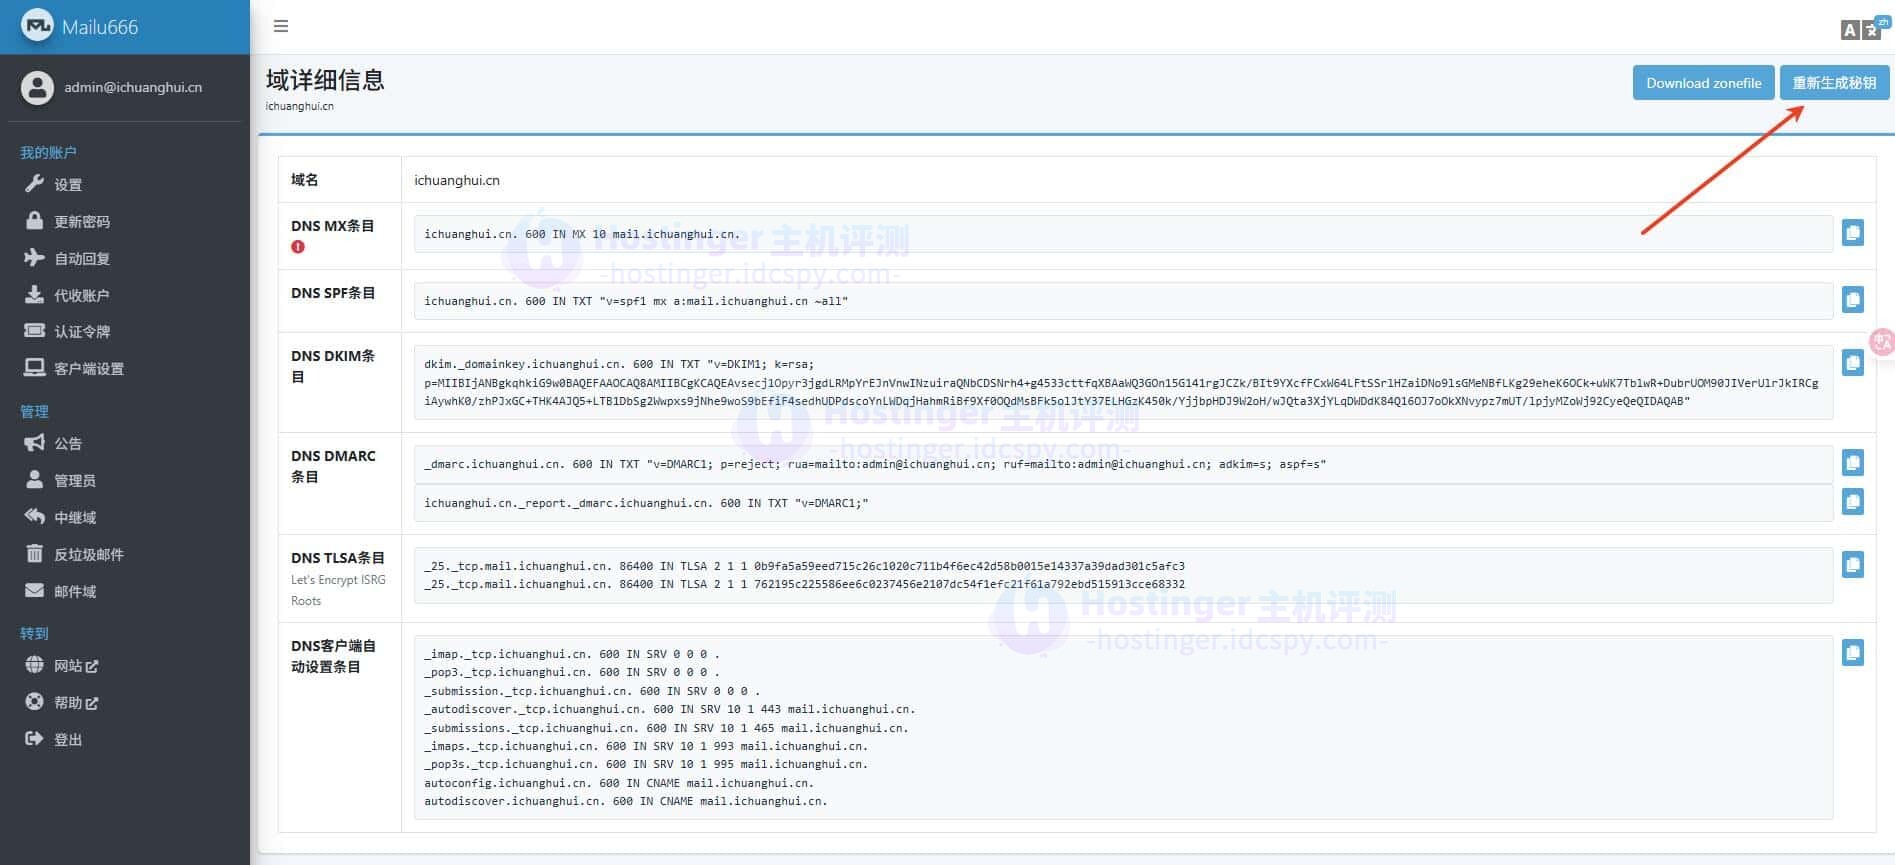
Task: Open 设置 in the sidebar
Action: tap(68, 185)
